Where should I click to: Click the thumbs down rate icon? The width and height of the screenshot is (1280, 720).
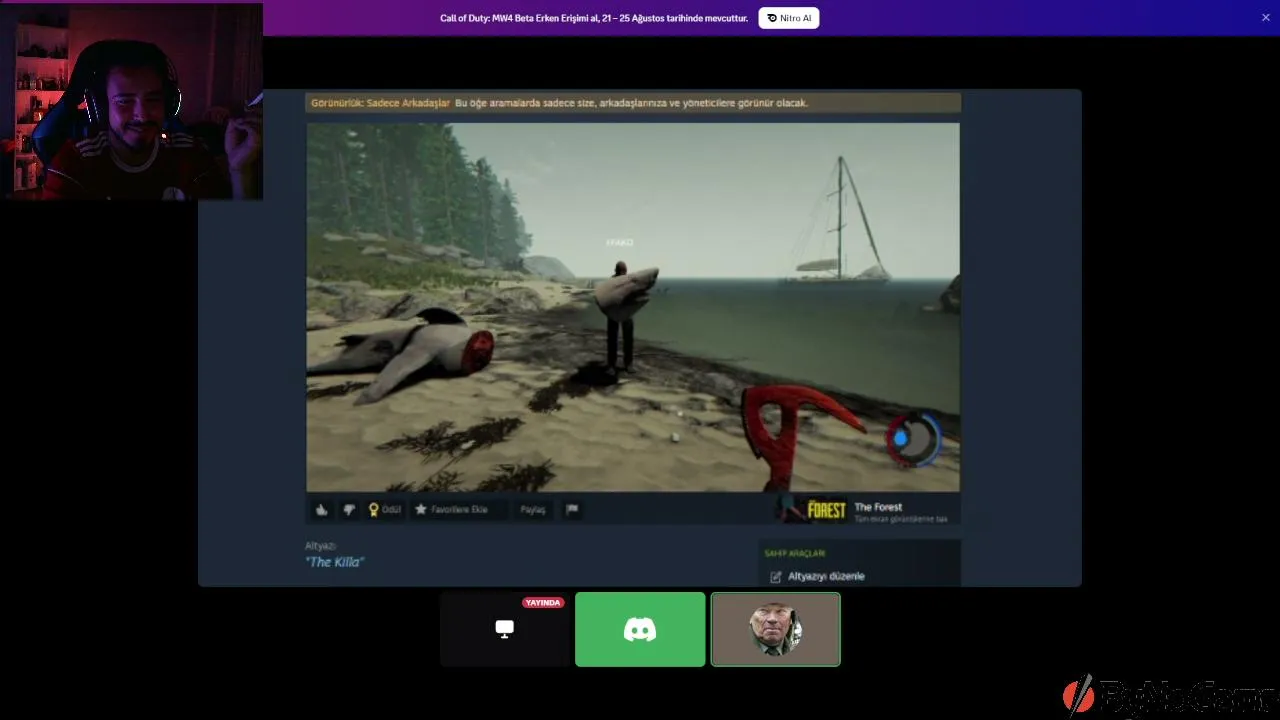point(349,509)
